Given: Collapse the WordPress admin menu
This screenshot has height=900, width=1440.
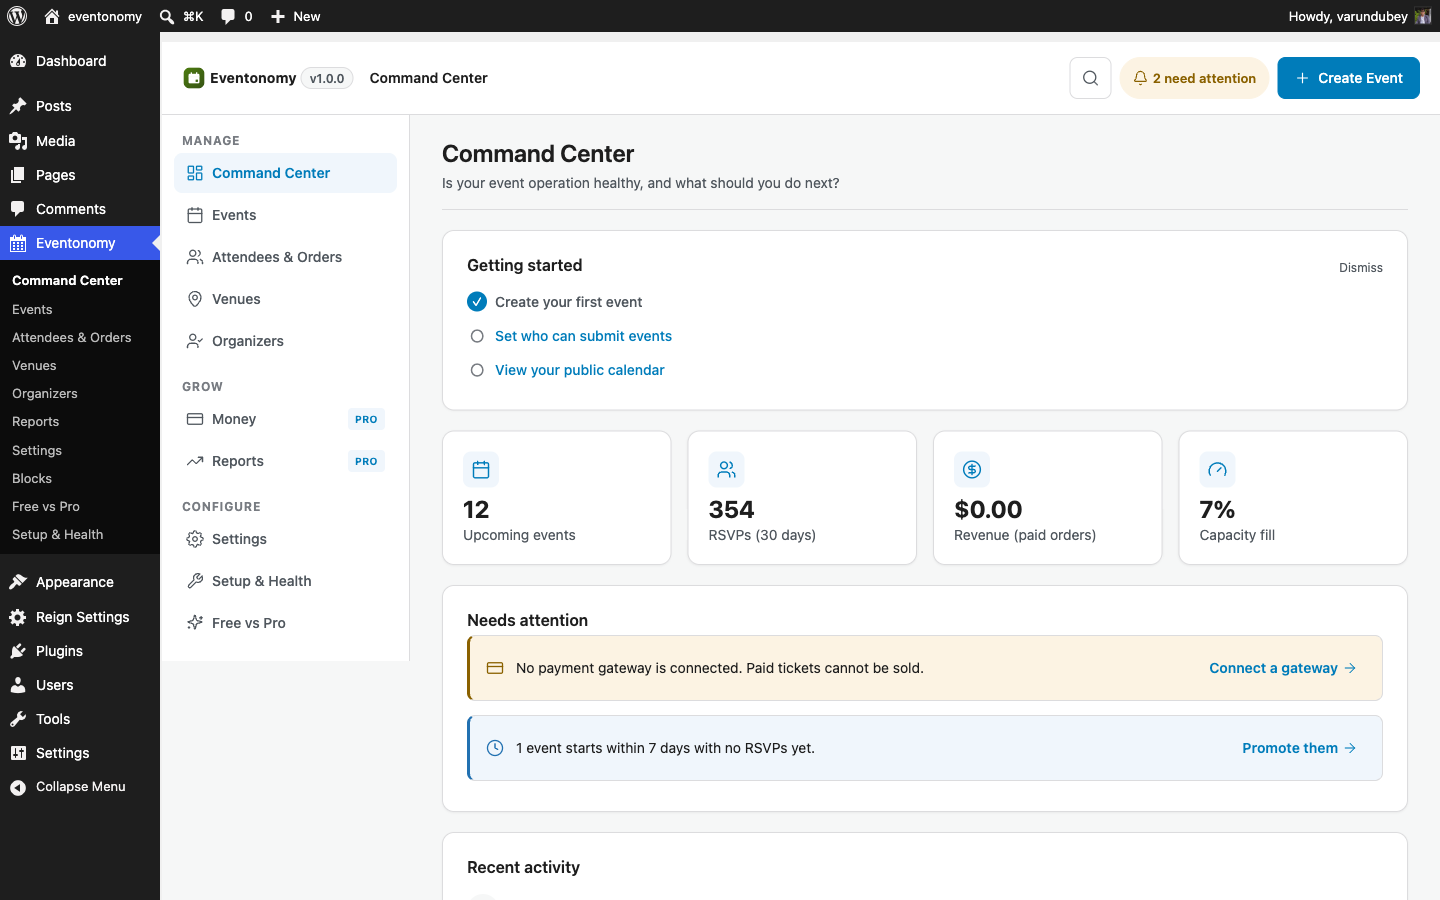Looking at the screenshot, I should (x=80, y=787).
